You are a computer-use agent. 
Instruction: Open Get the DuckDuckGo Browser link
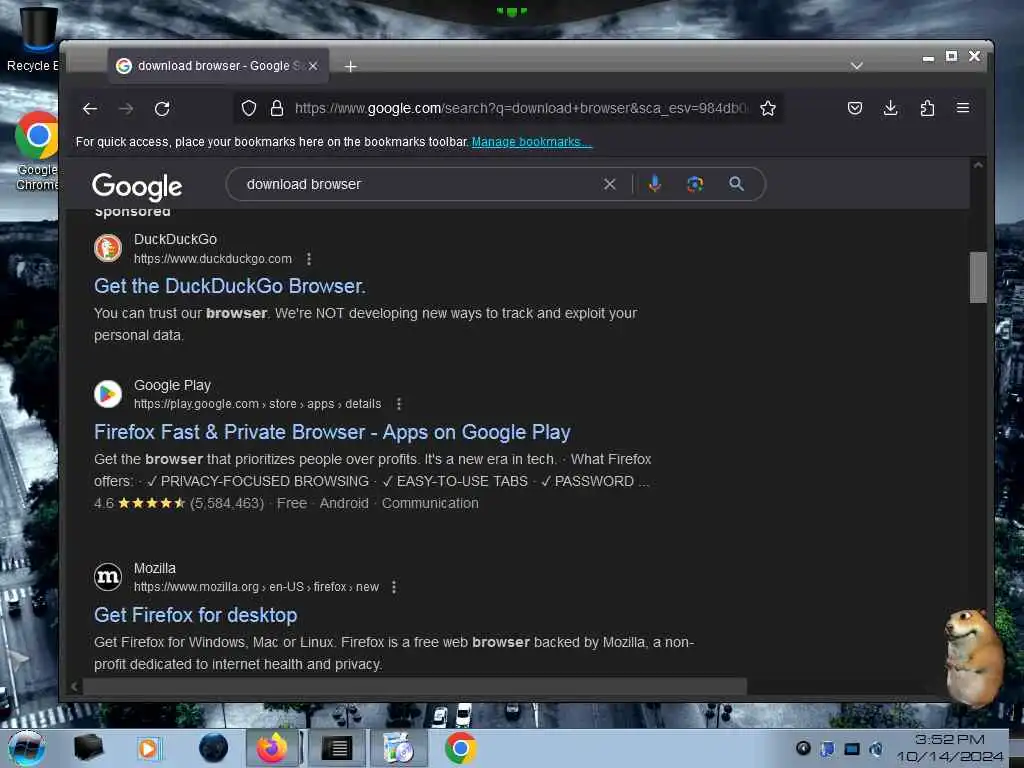click(230, 286)
